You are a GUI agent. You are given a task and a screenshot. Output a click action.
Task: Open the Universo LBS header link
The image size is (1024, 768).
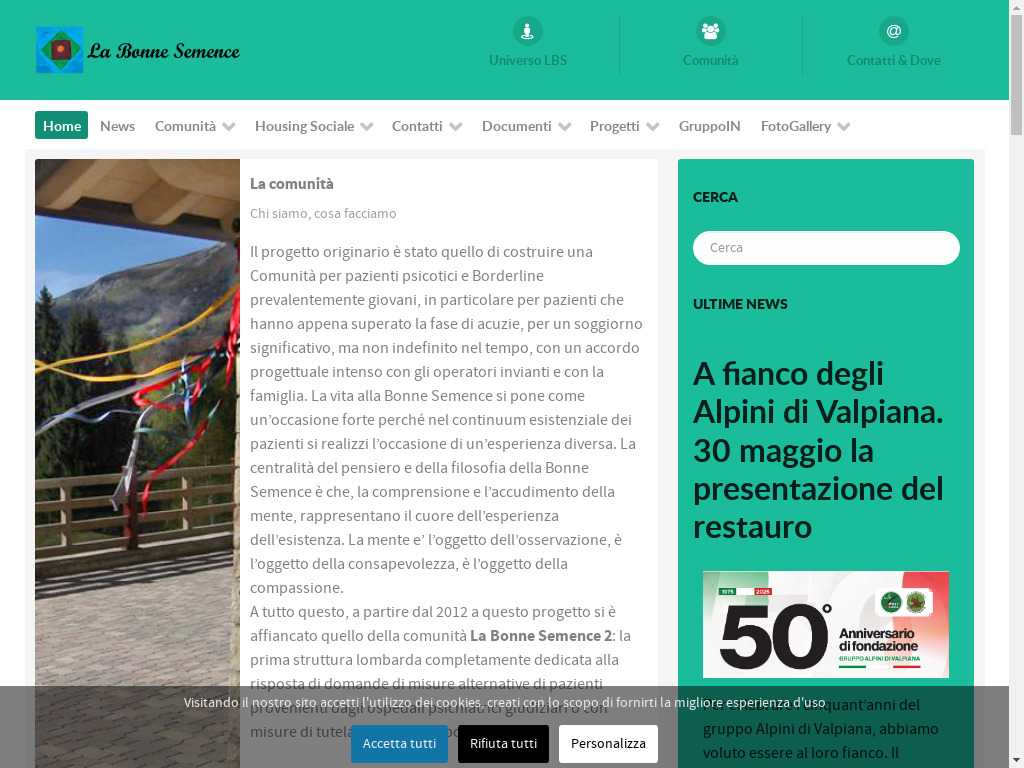pos(528,60)
